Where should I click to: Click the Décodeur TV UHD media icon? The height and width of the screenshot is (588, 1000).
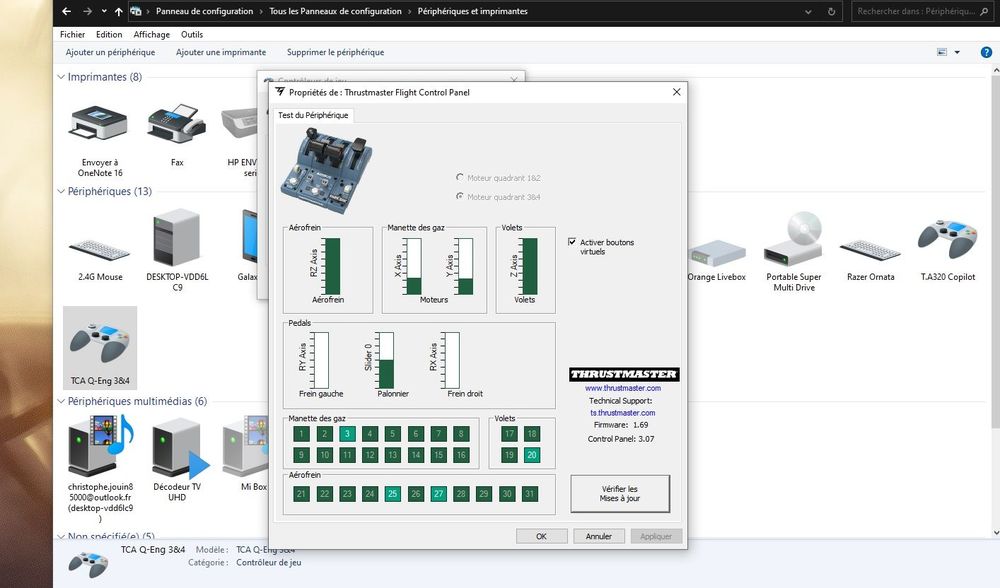tap(176, 447)
